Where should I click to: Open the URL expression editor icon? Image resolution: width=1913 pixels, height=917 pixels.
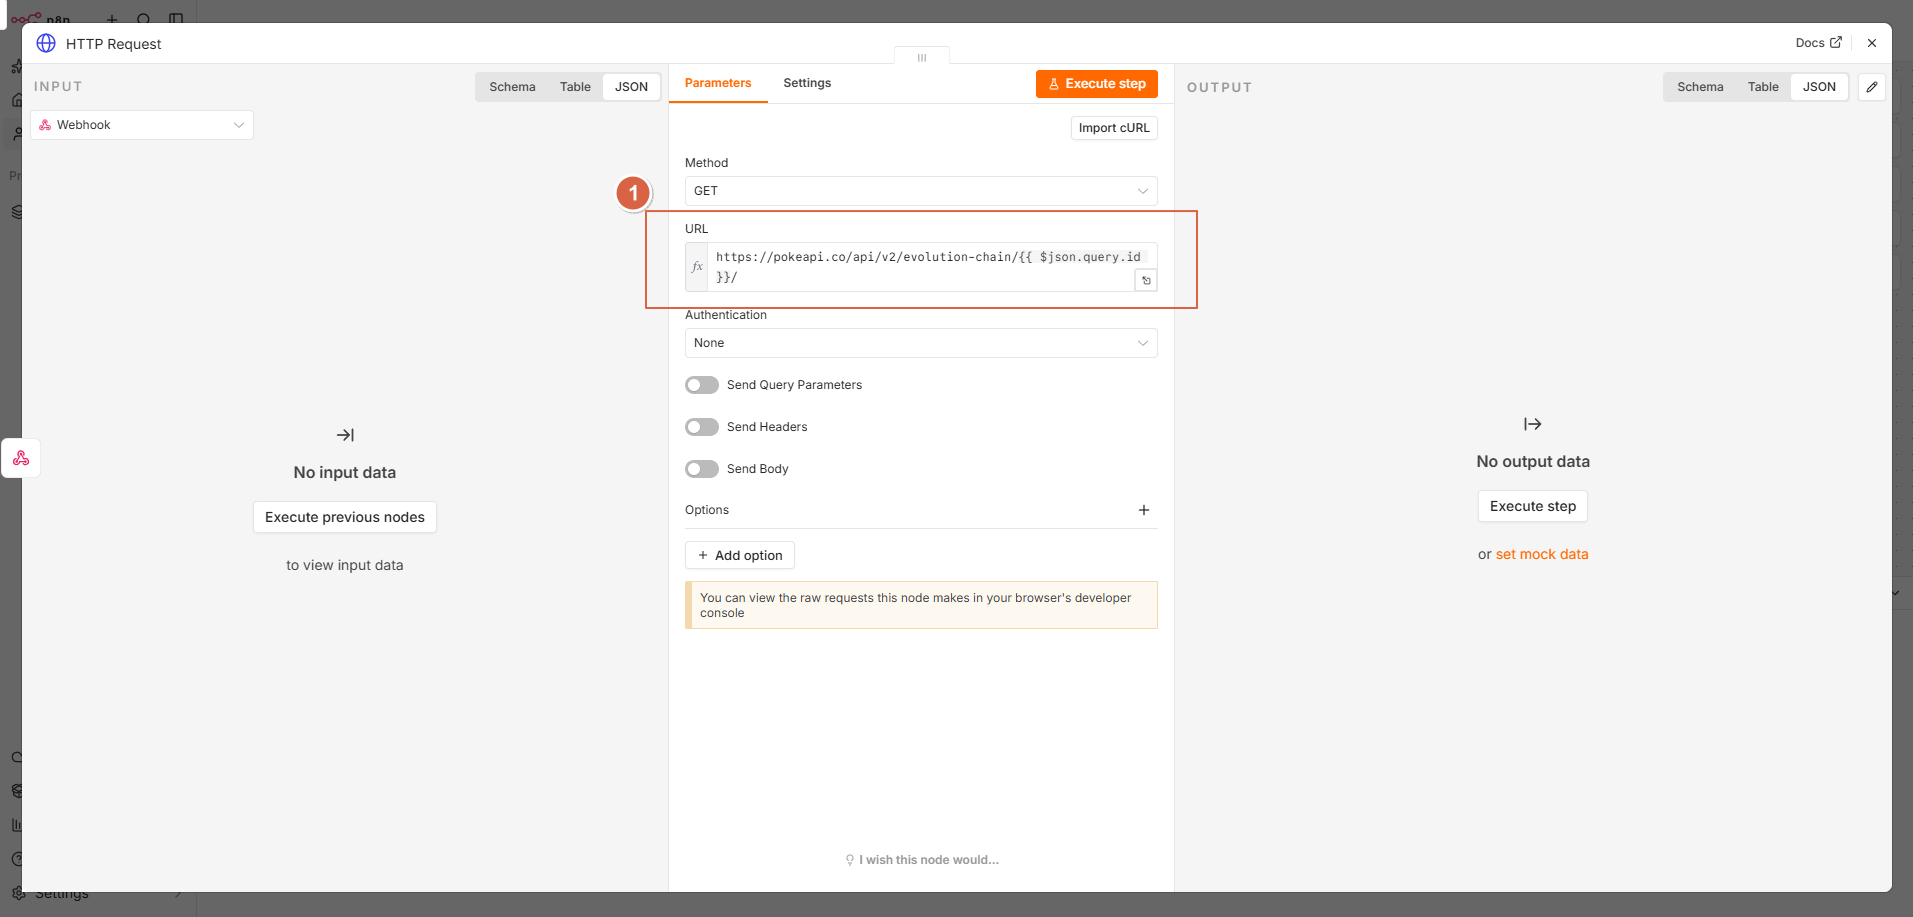tap(1146, 281)
